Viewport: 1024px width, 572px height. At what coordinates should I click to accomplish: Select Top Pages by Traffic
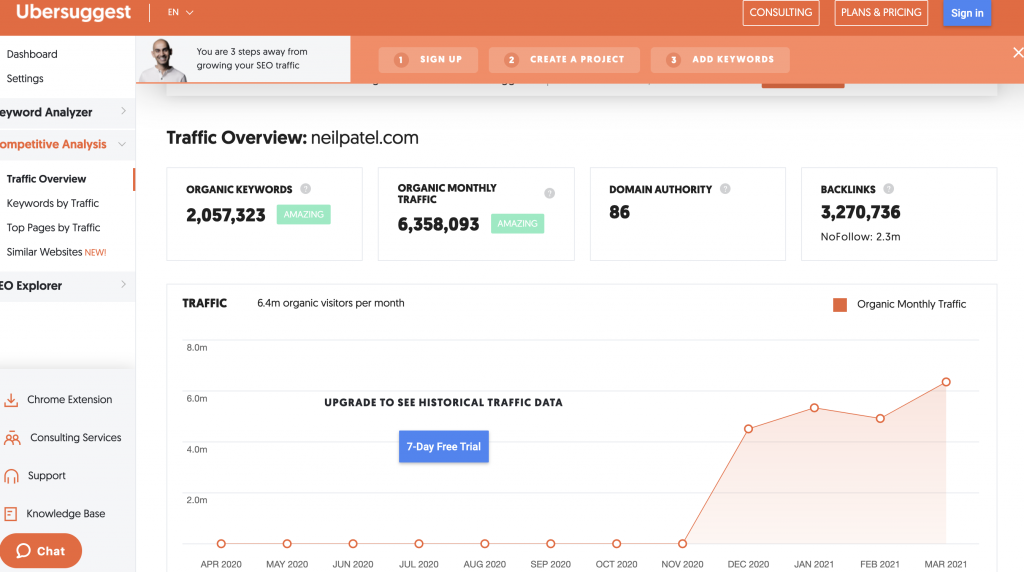pyautogui.click(x=54, y=227)
